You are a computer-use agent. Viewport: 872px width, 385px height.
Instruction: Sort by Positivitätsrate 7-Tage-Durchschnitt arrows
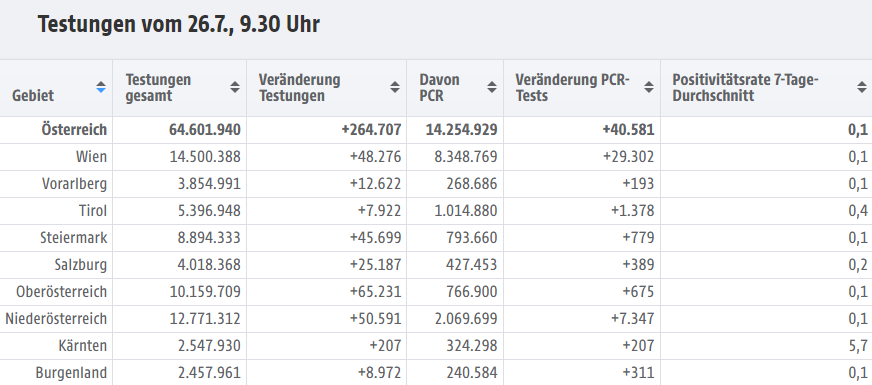[861, 87]
